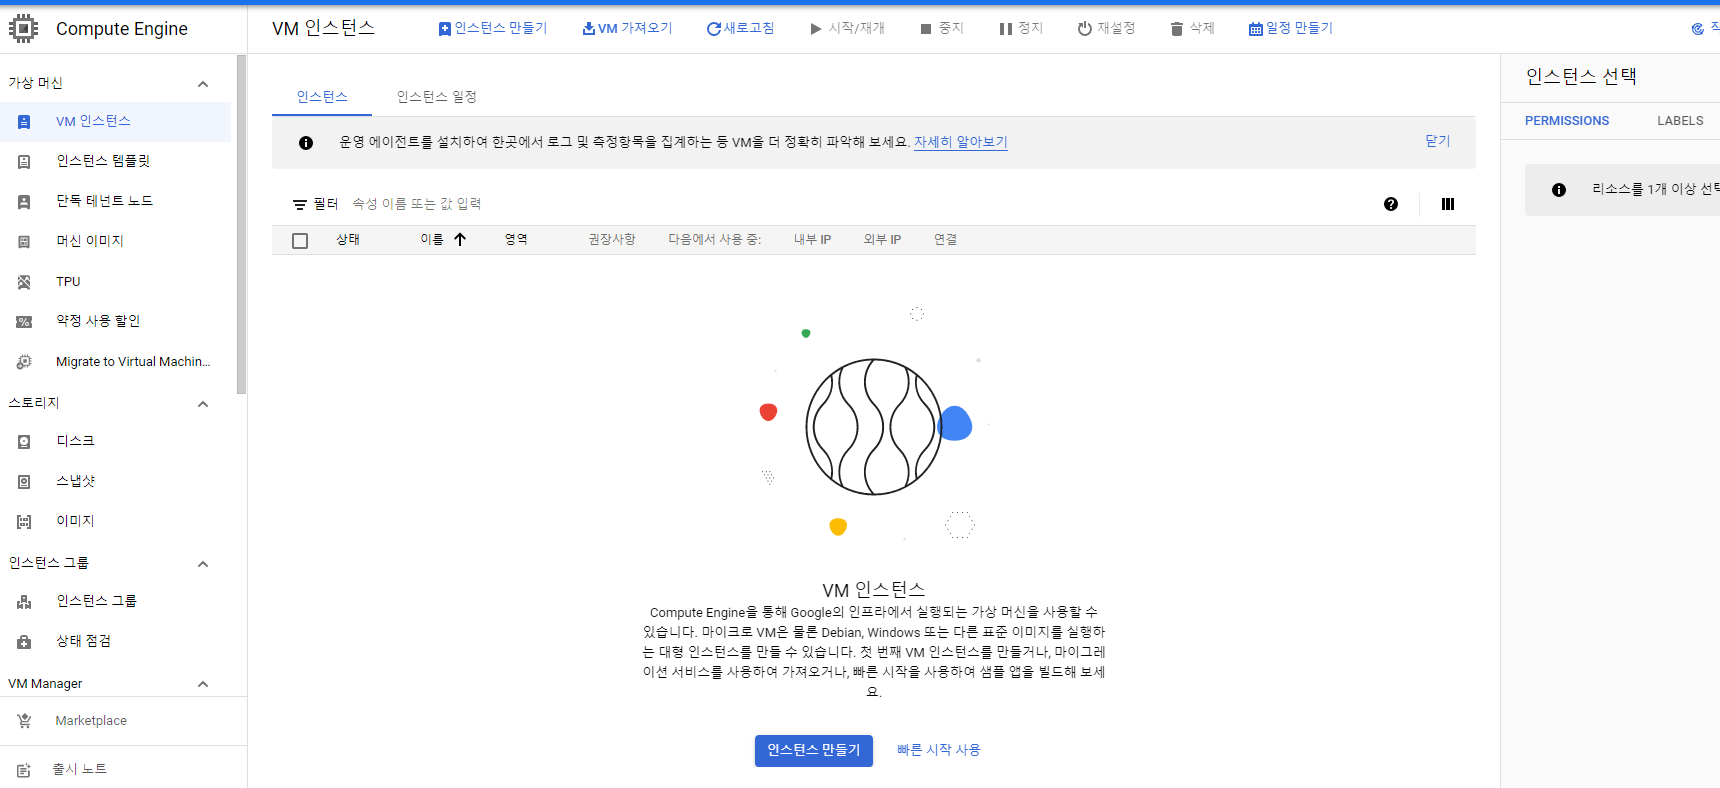Click the blue 인스턴스 만들기 button
This screenshot has height=788, width=1720.
pyautogui.click(x=814, y=750)
